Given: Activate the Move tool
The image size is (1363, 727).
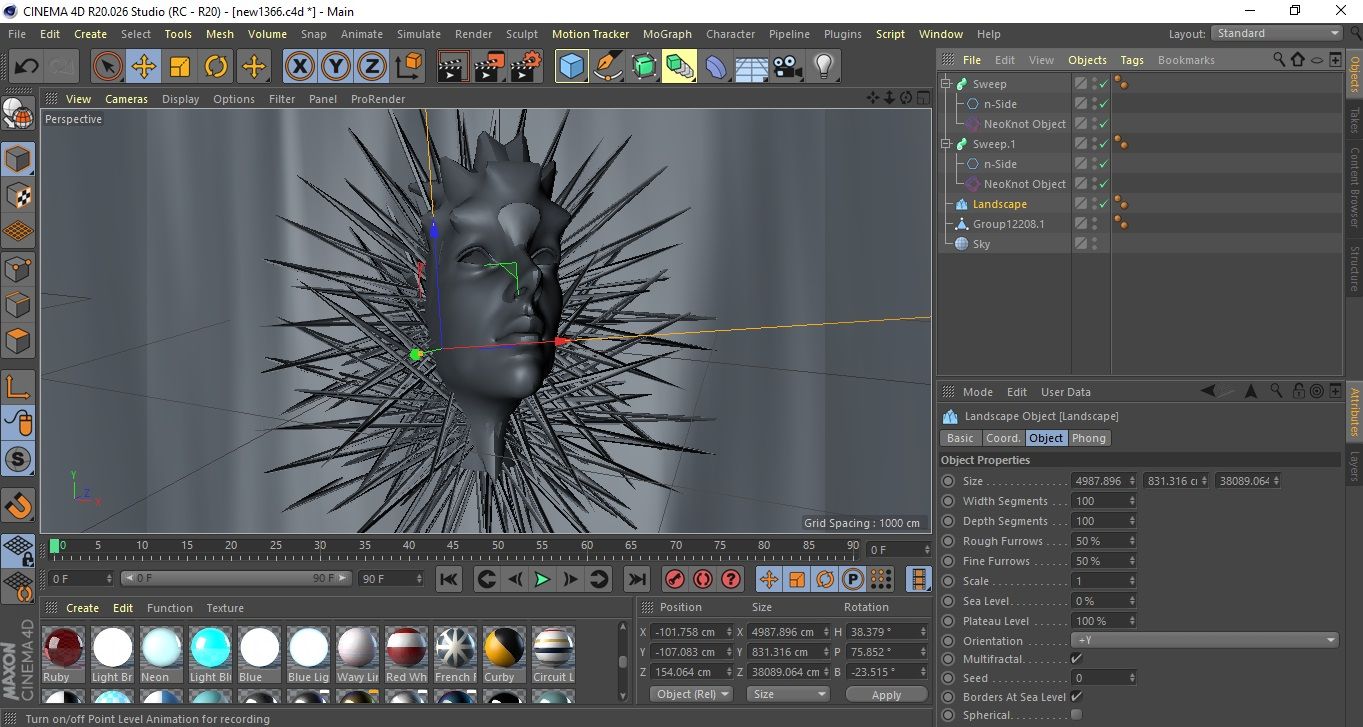Looking at the screenshot, I should pos(144,67).
